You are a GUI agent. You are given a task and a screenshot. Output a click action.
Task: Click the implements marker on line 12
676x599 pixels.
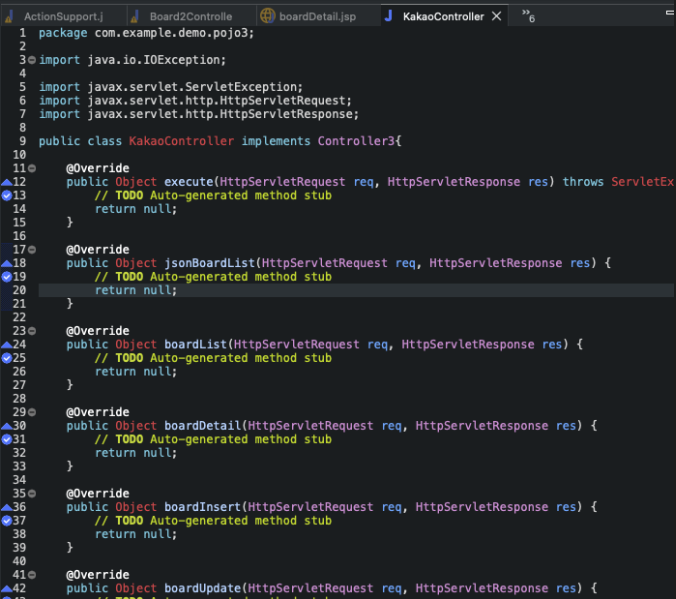pyautogui.click(x=6, y=182)
